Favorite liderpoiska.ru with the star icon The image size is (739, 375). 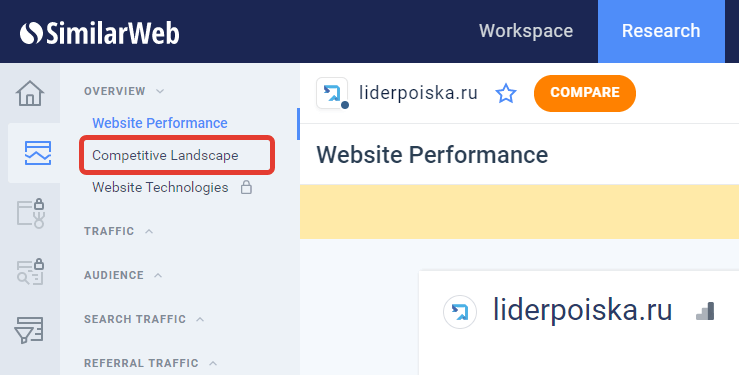point(506,93)
